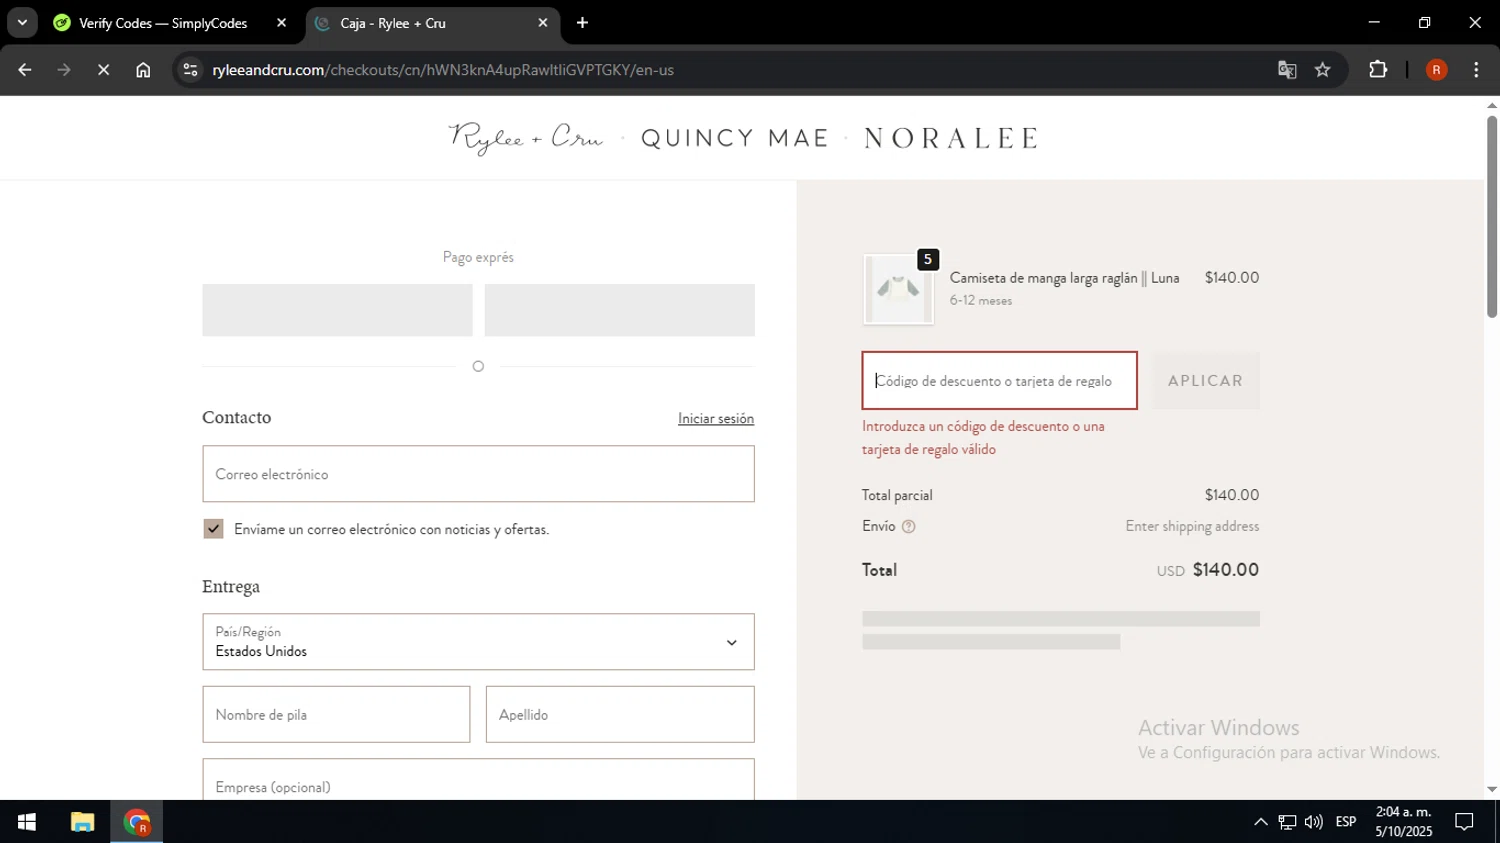Expand the País/Región dropdown
Image resolution: width=1500 pixels, height=843 pixels.
click(478, 642)
